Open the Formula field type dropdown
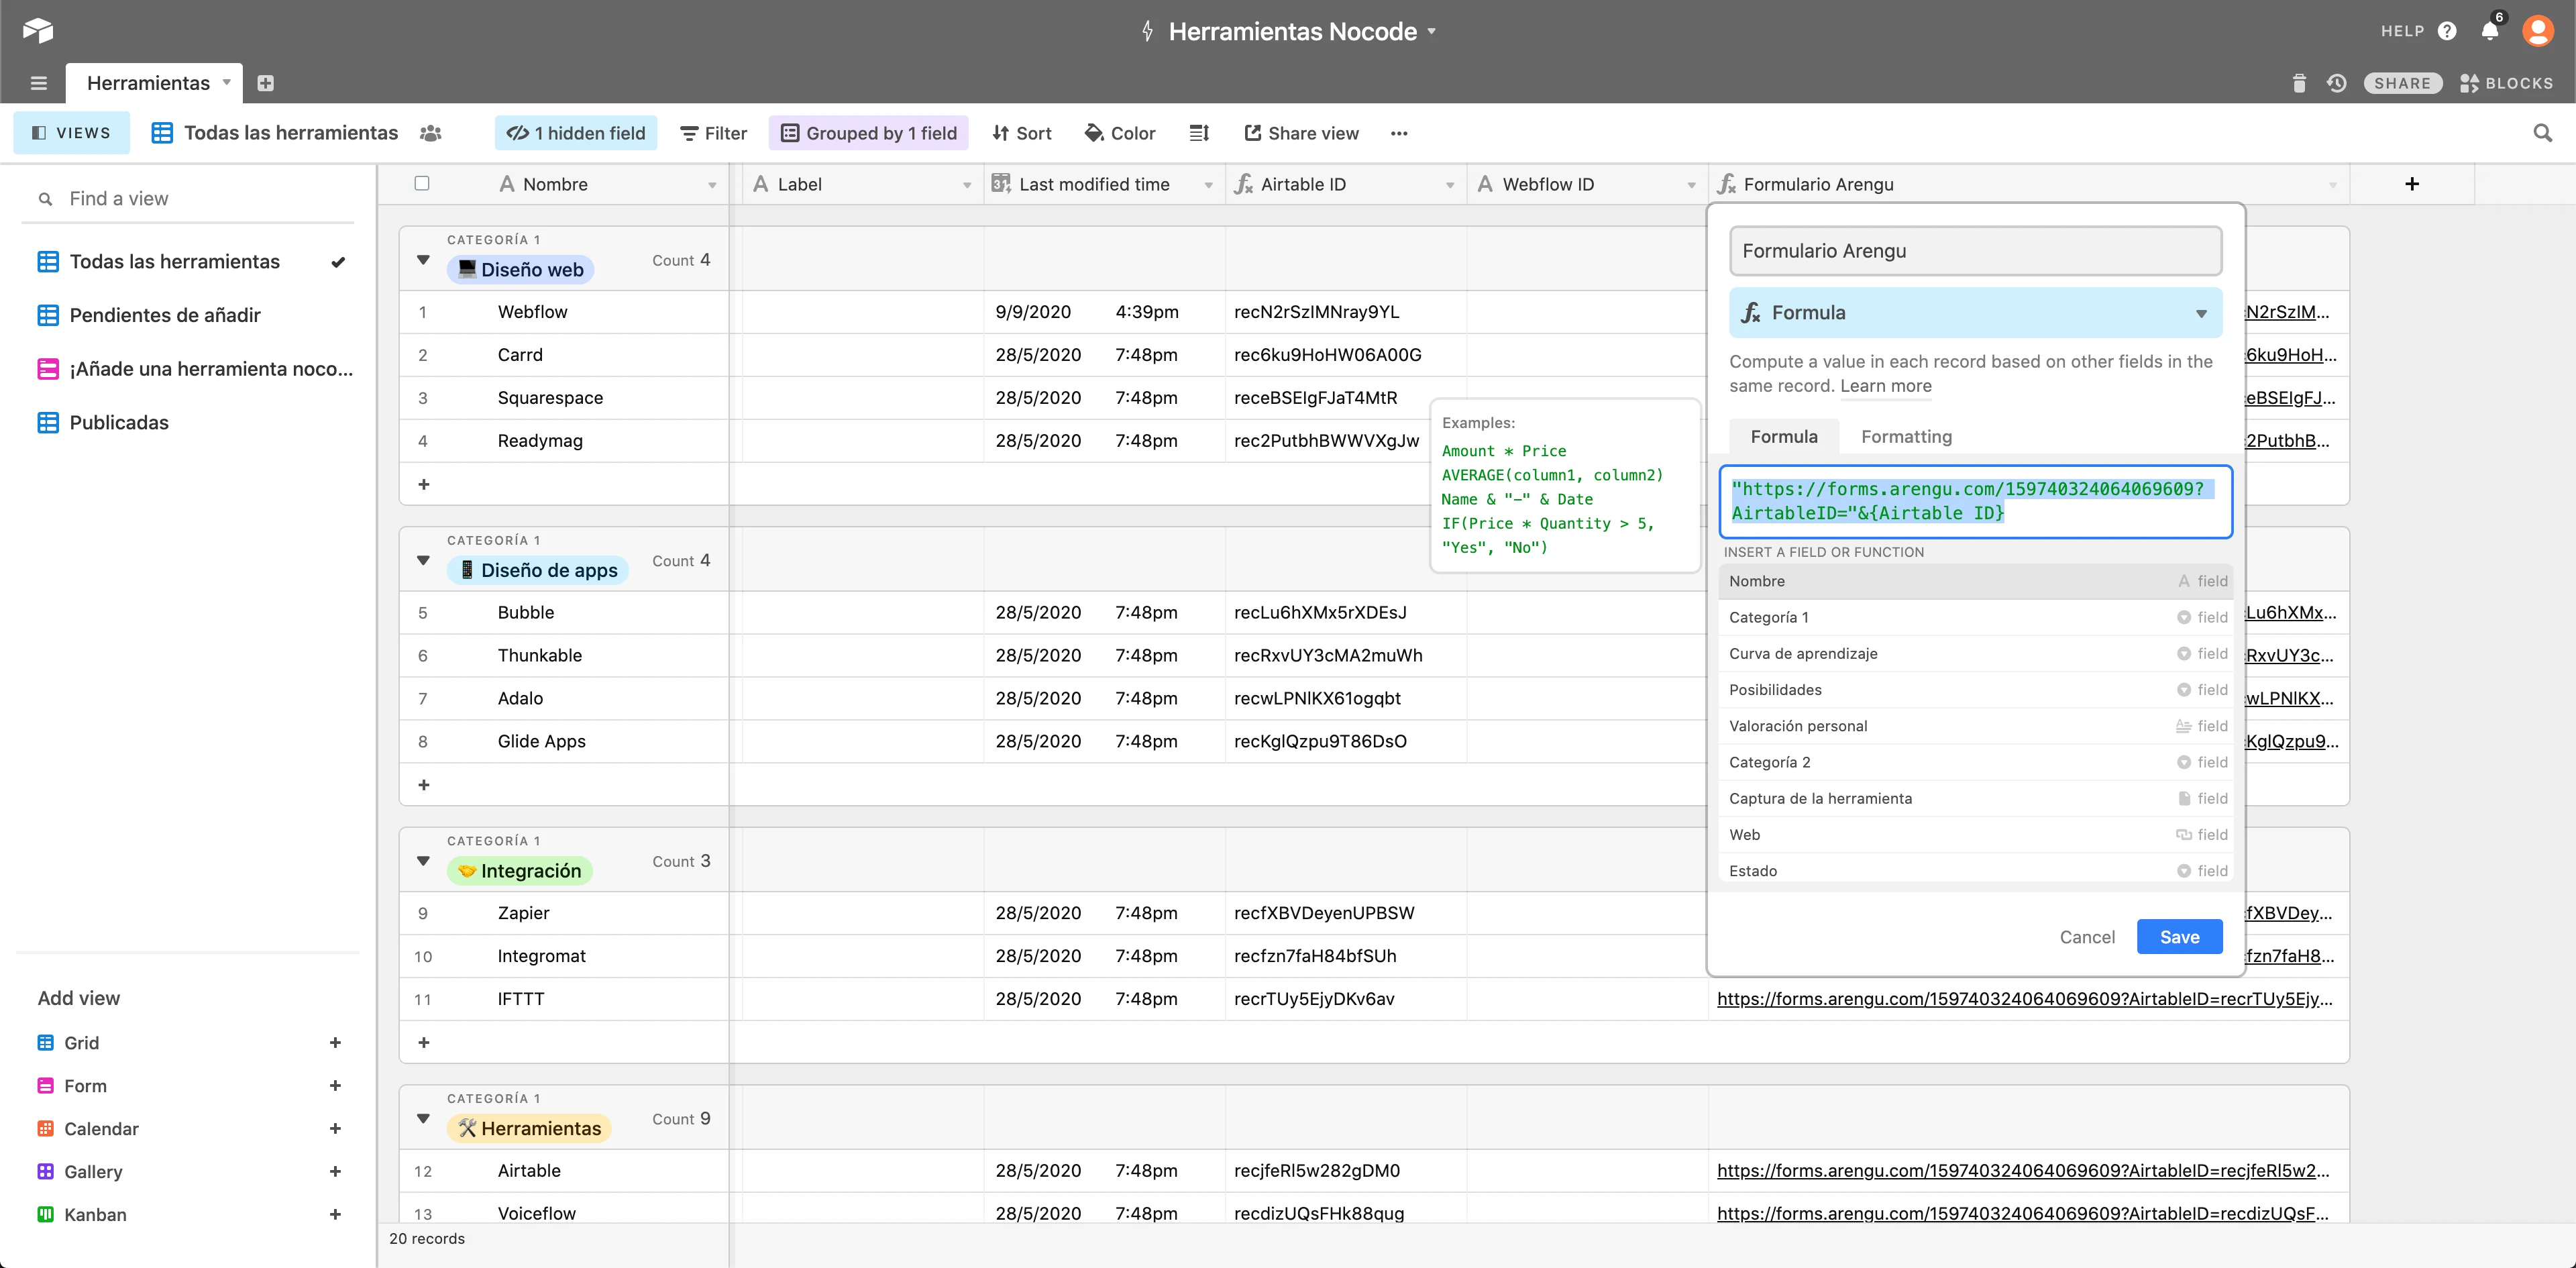2576x1268 pixels. 1975,313
